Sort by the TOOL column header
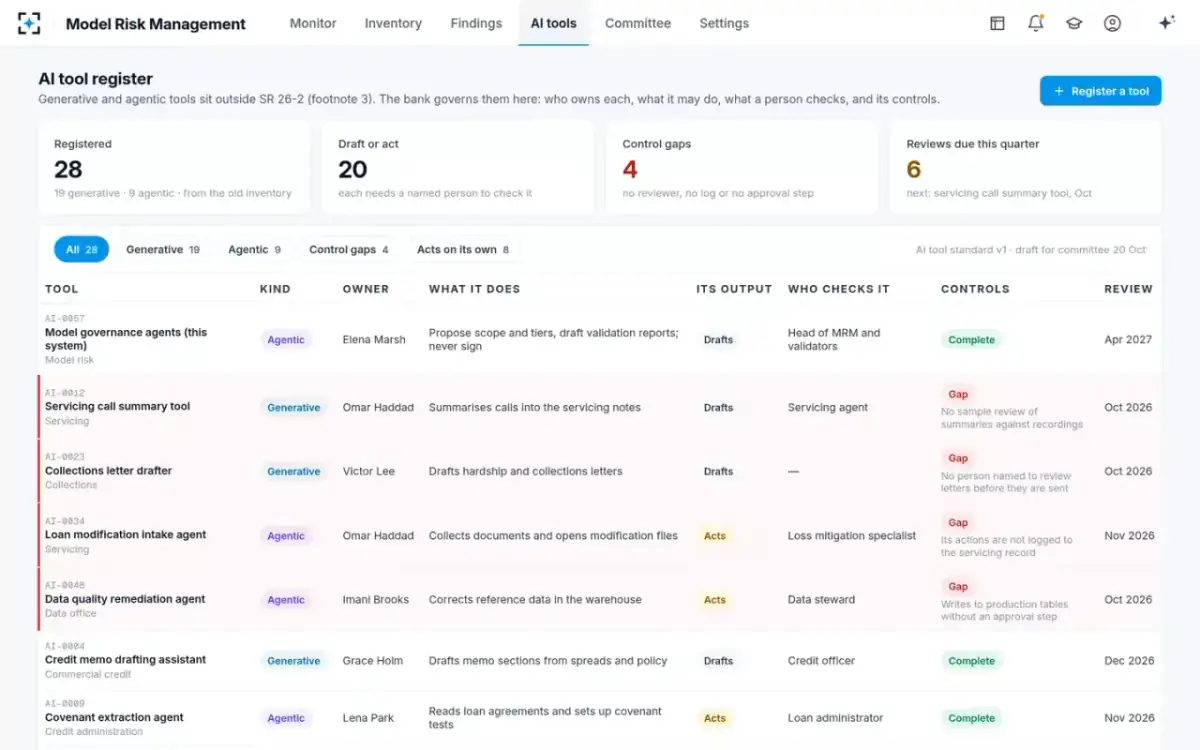The width and height of the screenshot is (1200, 750). [61, 289]
